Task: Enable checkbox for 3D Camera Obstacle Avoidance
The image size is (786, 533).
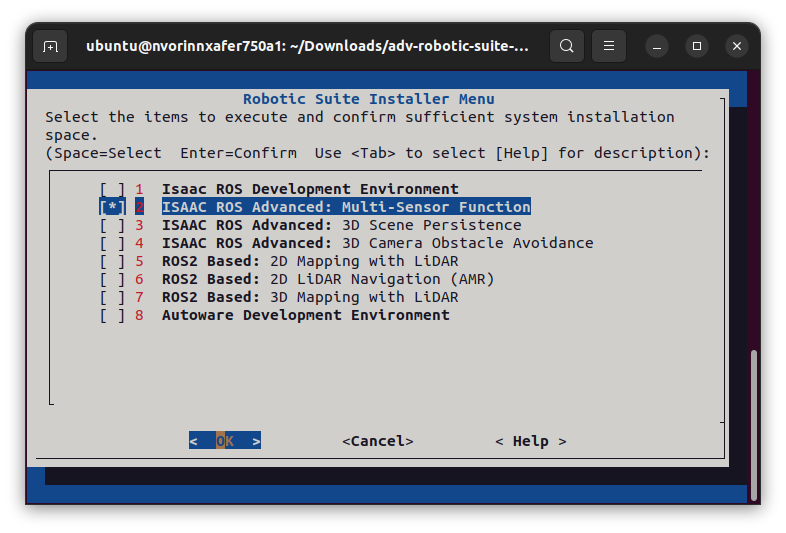Action: tap(112, 243)
